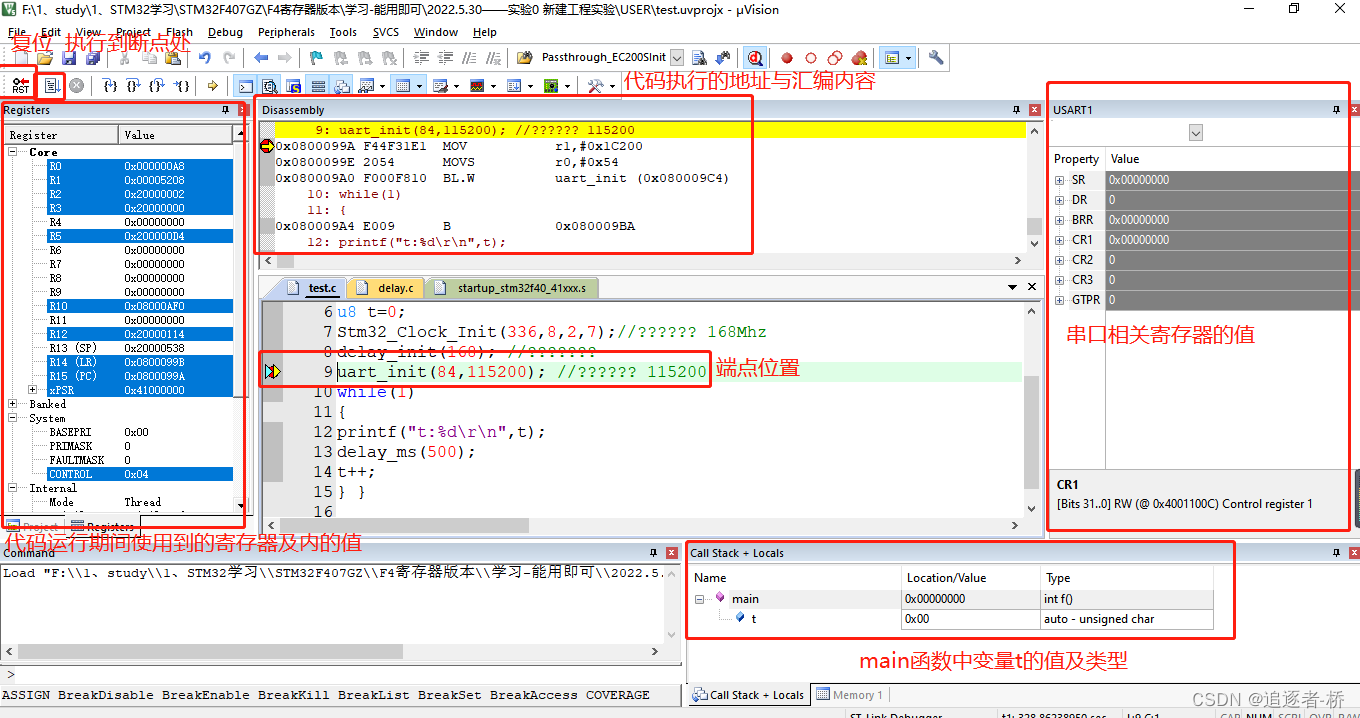Open the Peripherals menu

click(286, 32)
